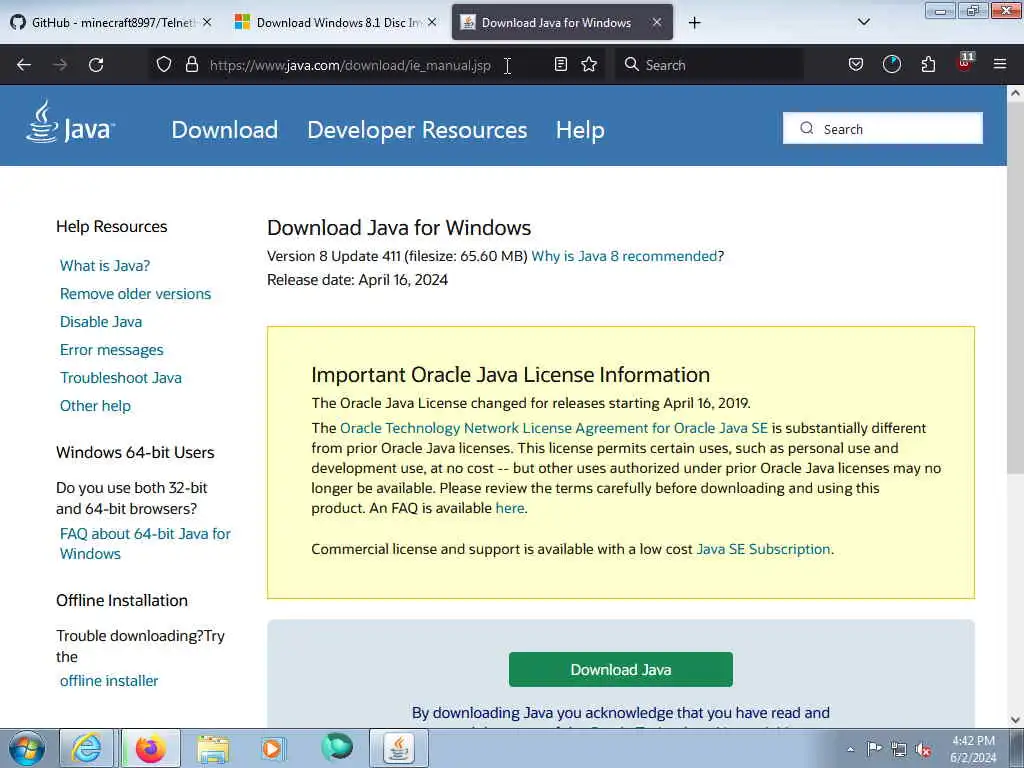Click the scrollbar down arrow

1015,720
